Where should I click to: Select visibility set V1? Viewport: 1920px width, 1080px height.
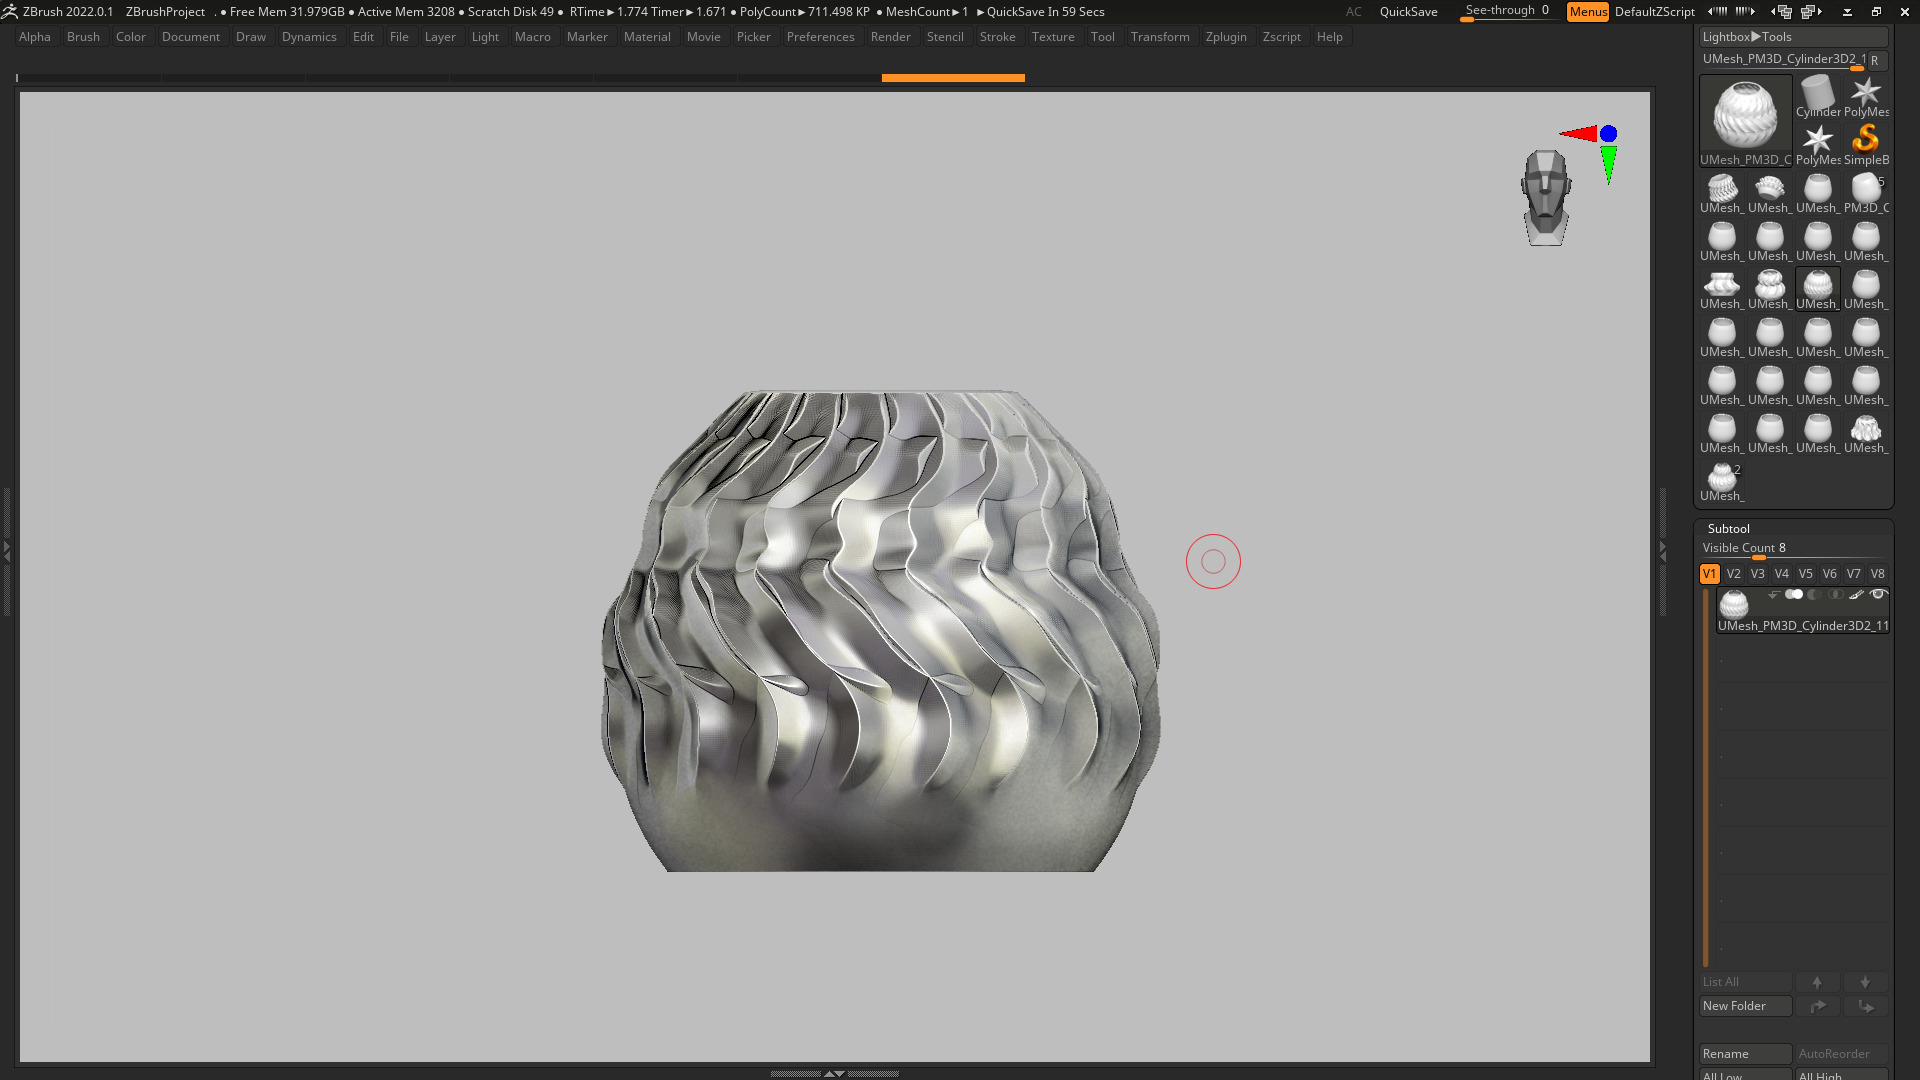(x=1709, y=574)
